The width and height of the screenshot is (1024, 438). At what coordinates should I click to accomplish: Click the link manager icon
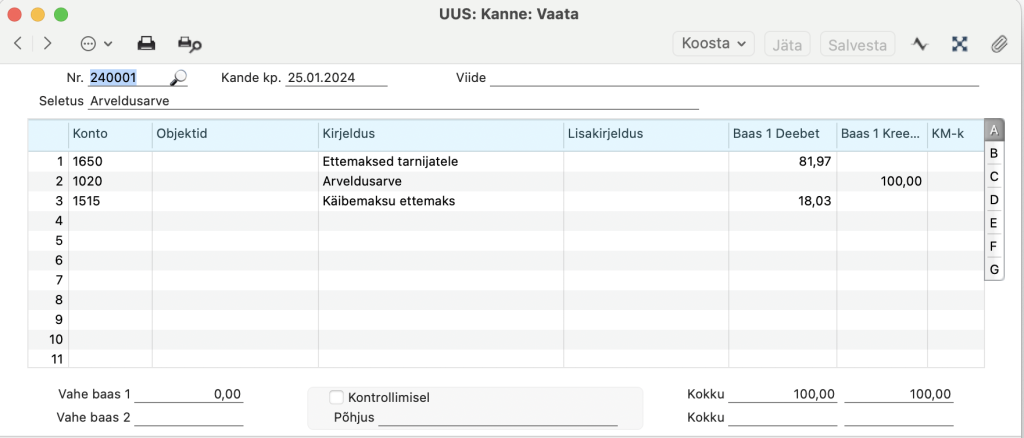(959, 44)
